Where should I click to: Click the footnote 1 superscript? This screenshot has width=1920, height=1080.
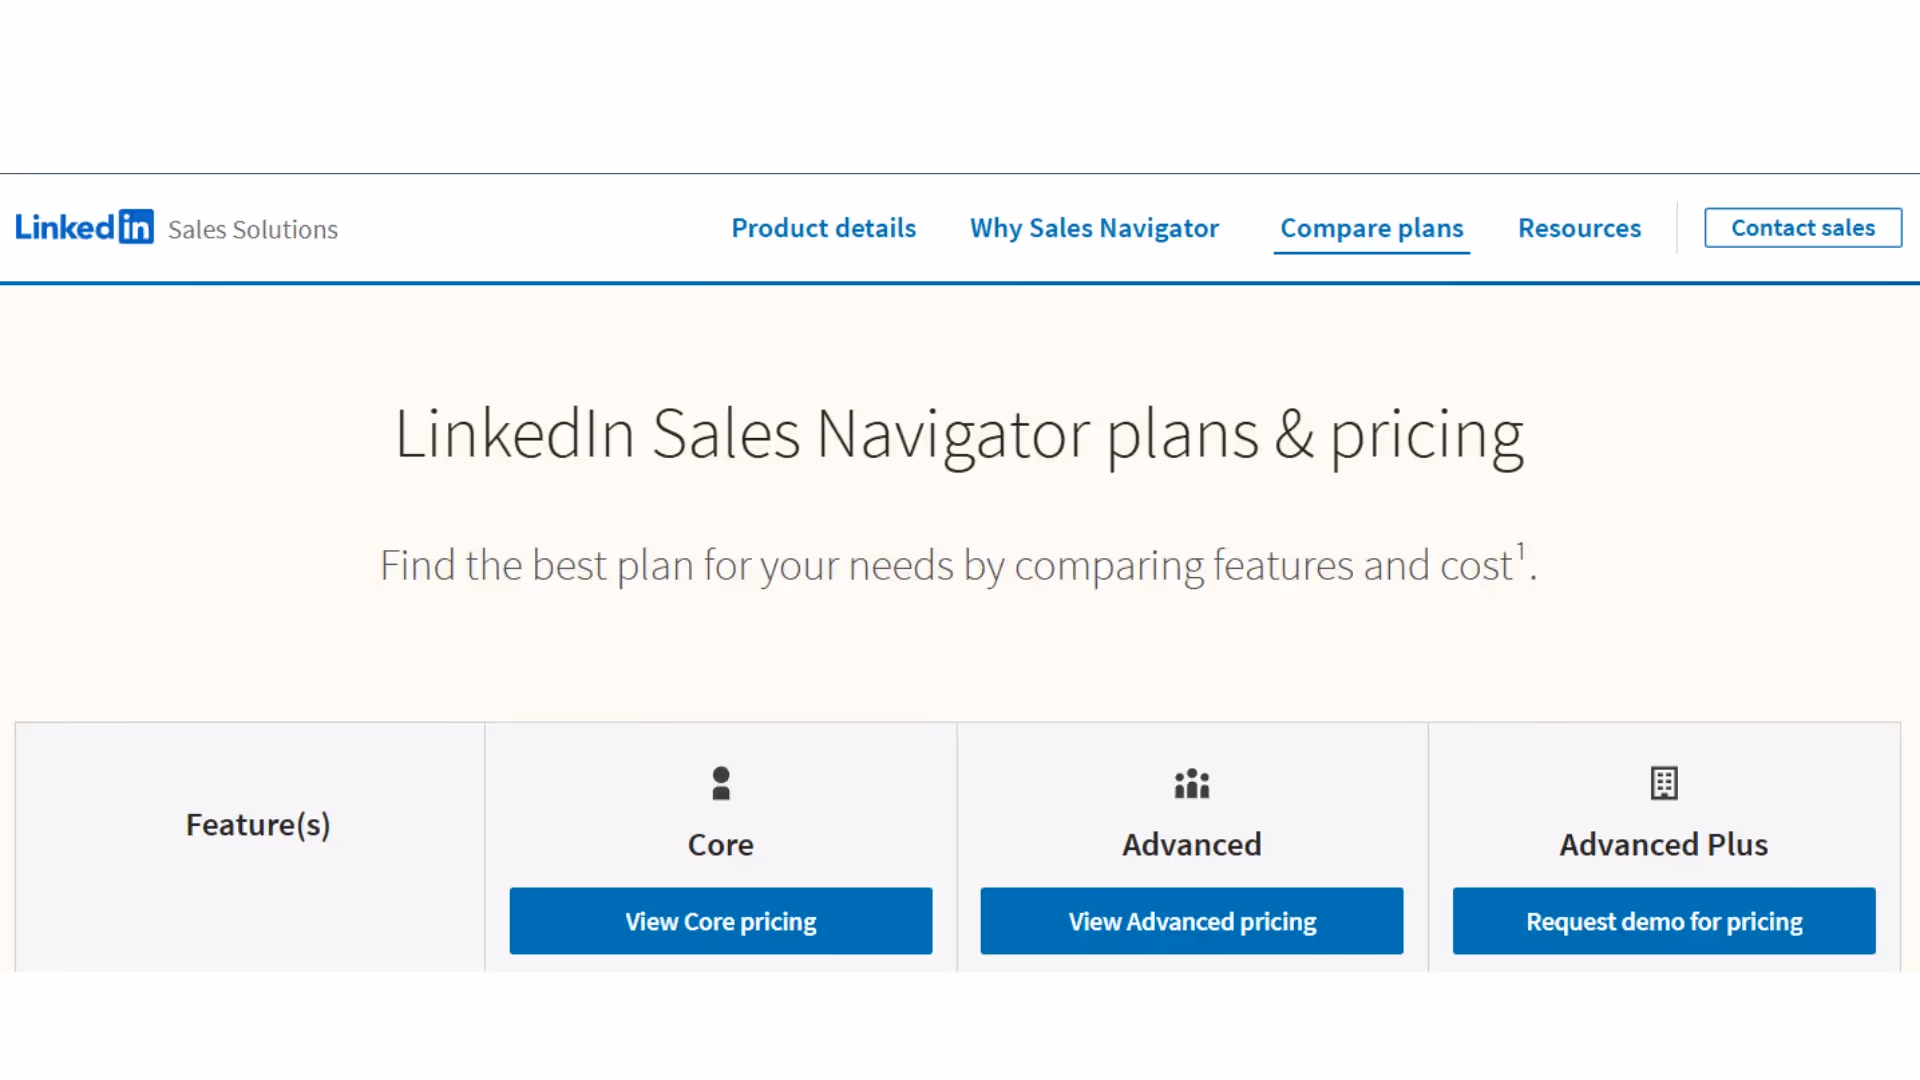click(x=1521, y=552)
